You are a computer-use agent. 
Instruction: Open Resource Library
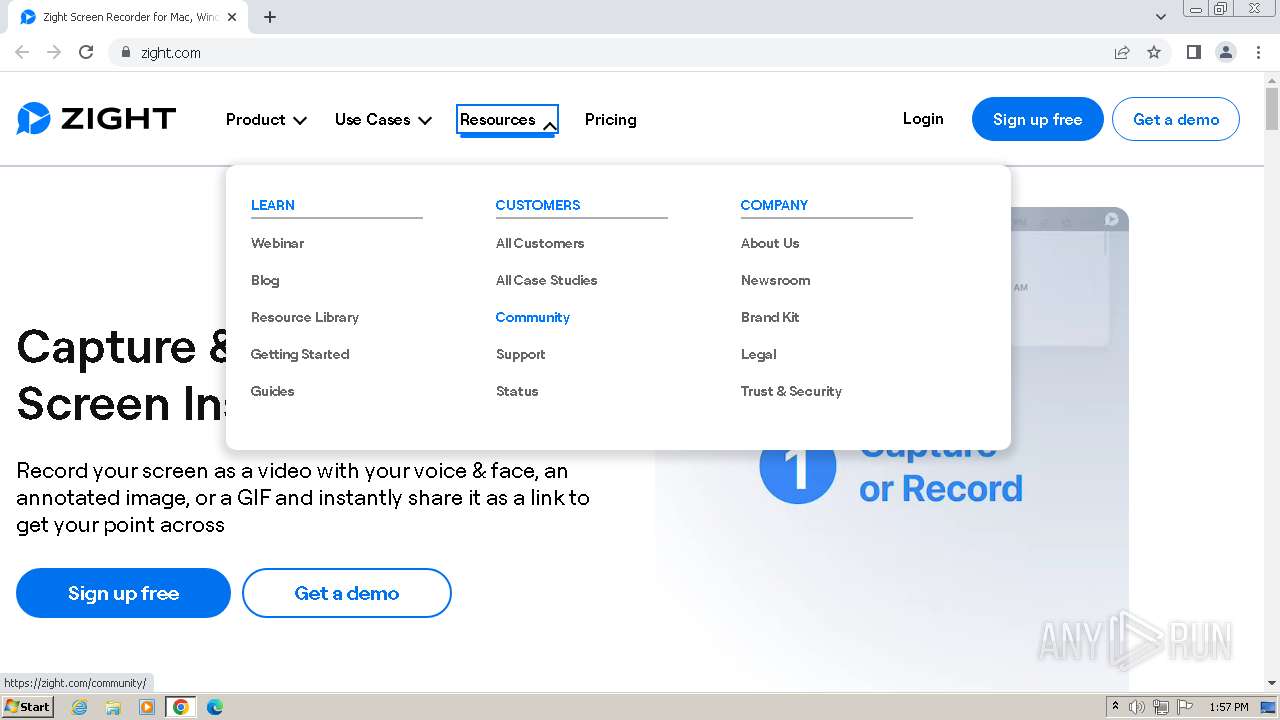[305, 317]
